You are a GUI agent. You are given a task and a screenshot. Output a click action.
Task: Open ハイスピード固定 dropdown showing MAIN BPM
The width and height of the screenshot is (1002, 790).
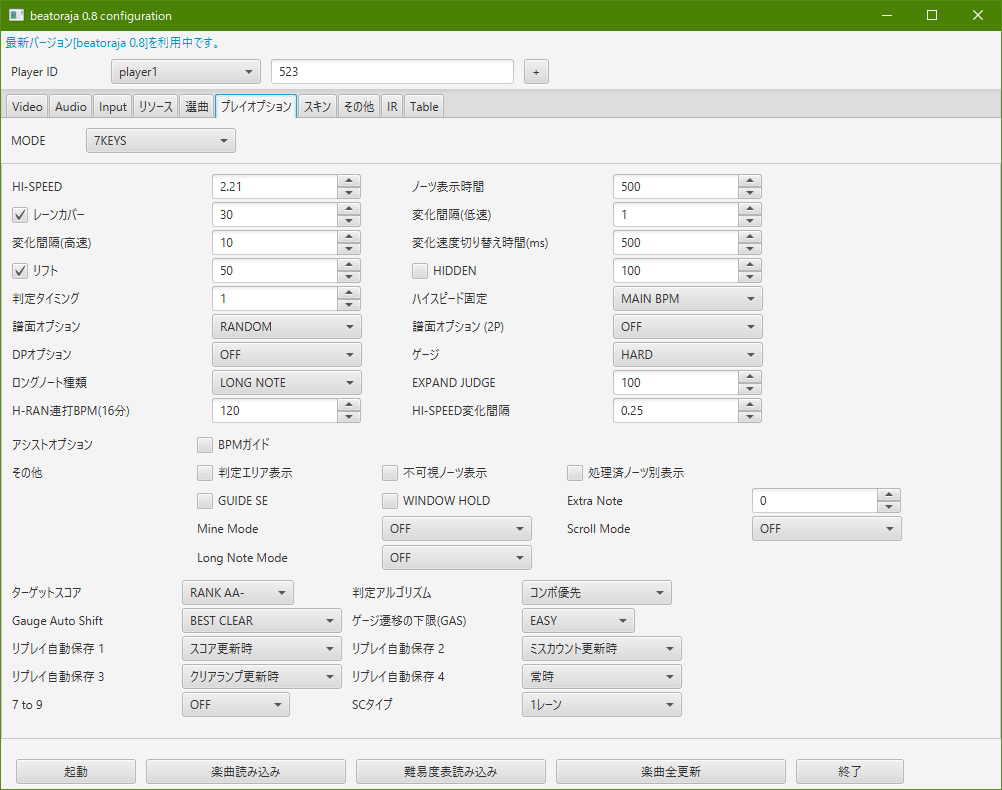688,298
